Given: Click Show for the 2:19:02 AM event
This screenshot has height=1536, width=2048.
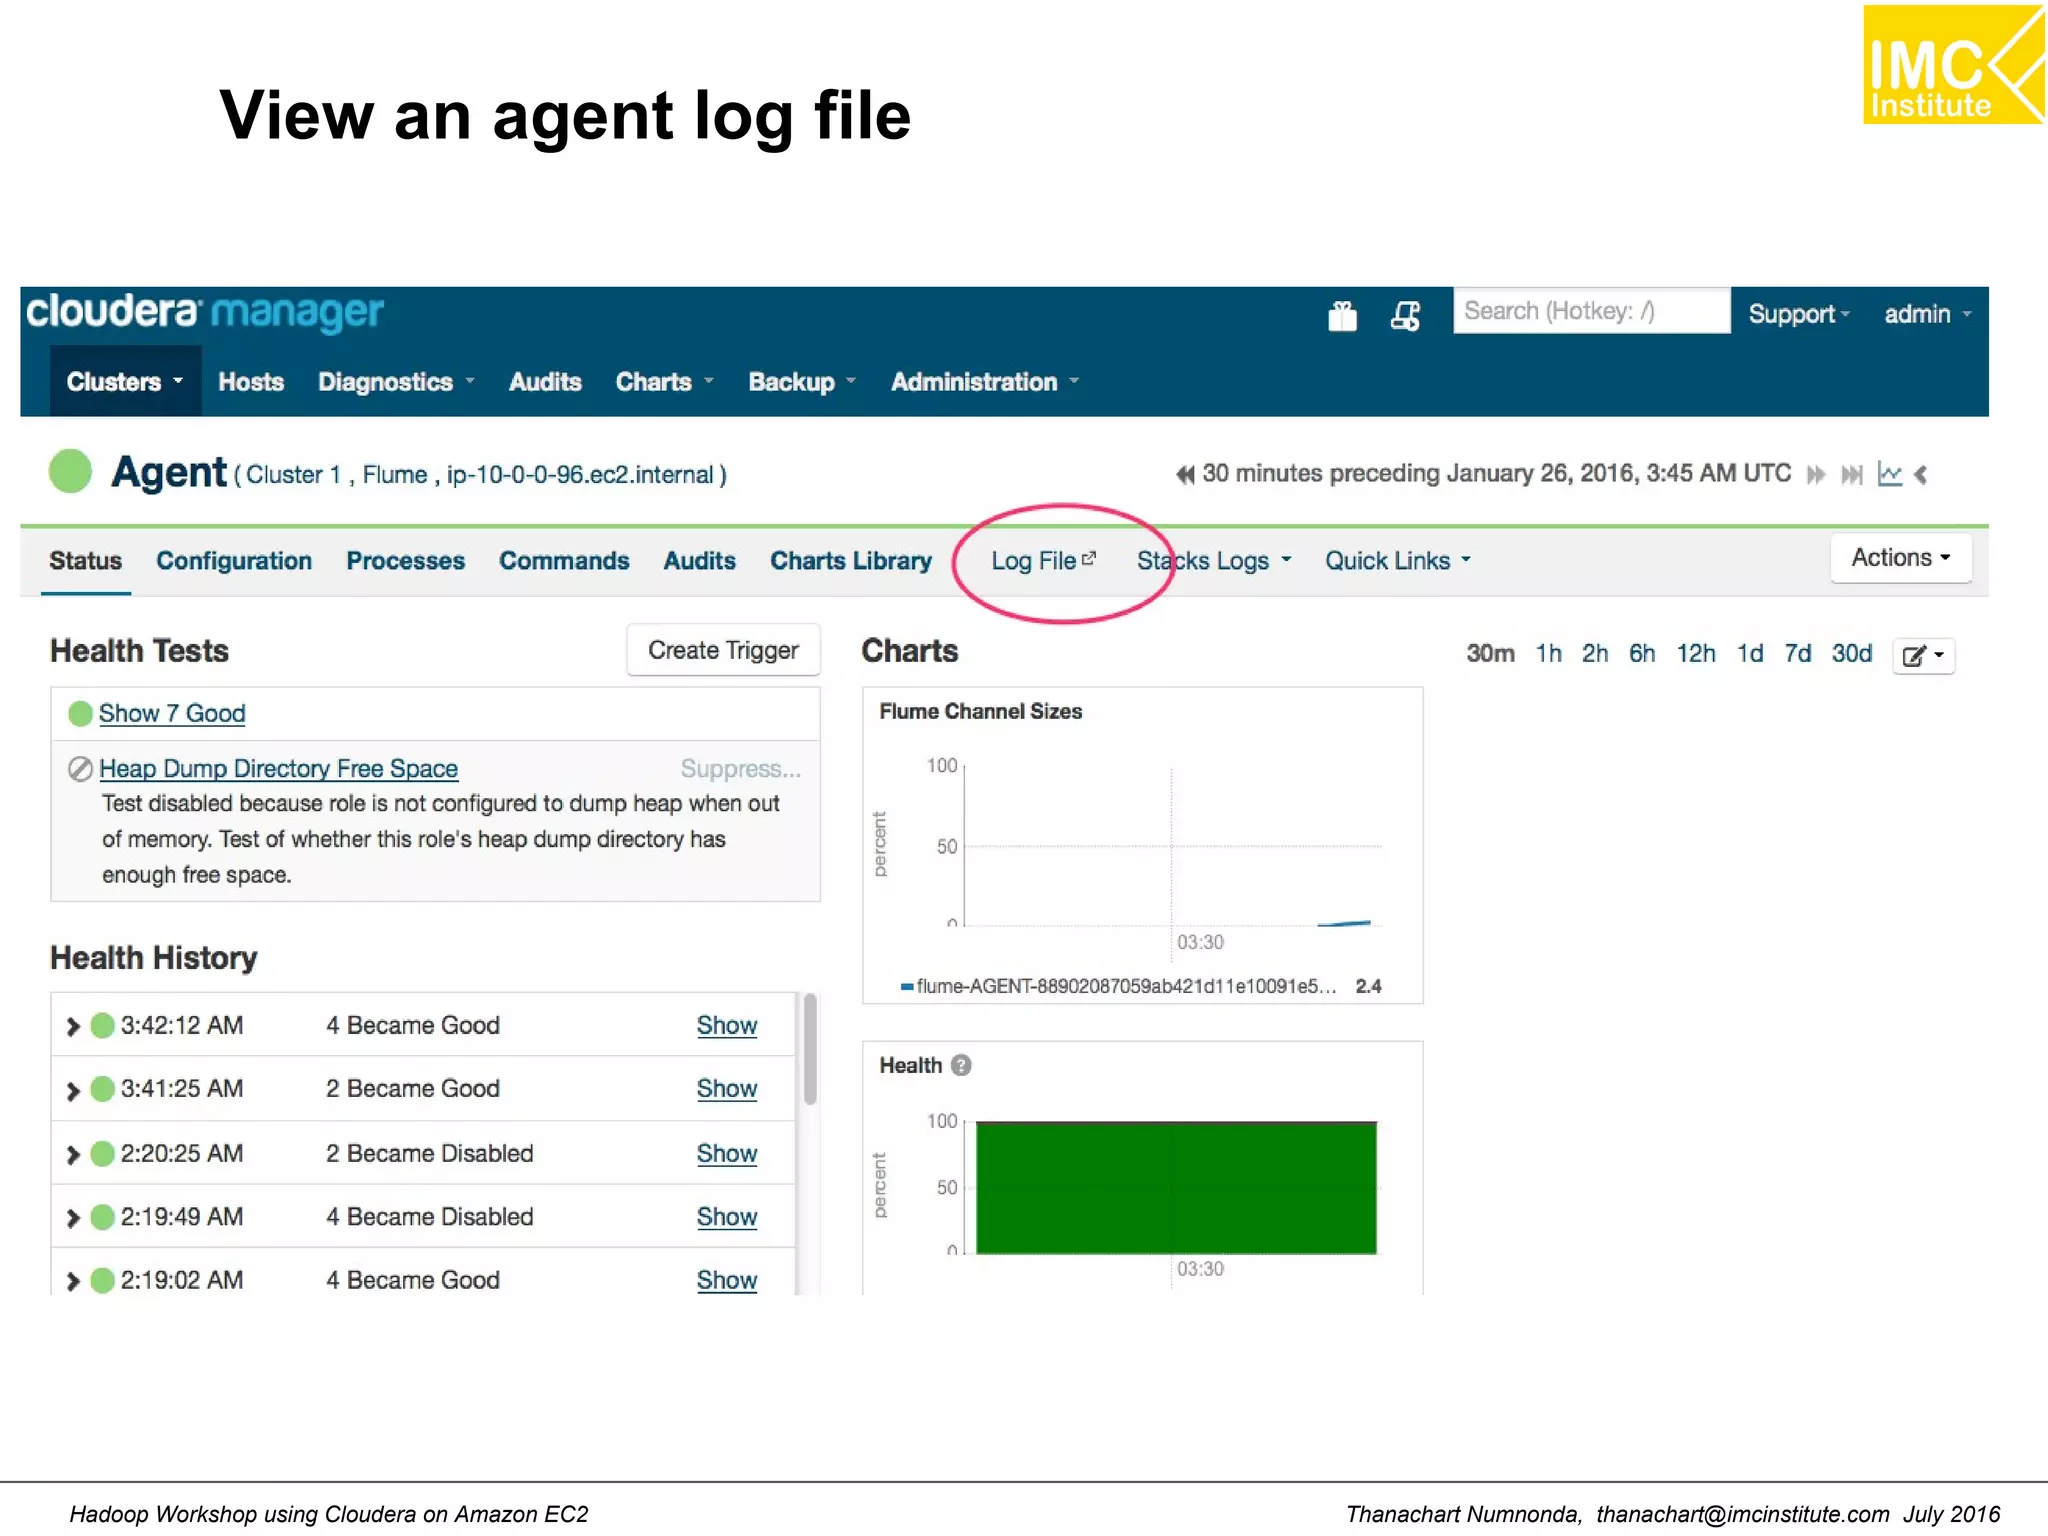Looking at the screenshot, I should pyautogui.click(x=727, y=1281).
